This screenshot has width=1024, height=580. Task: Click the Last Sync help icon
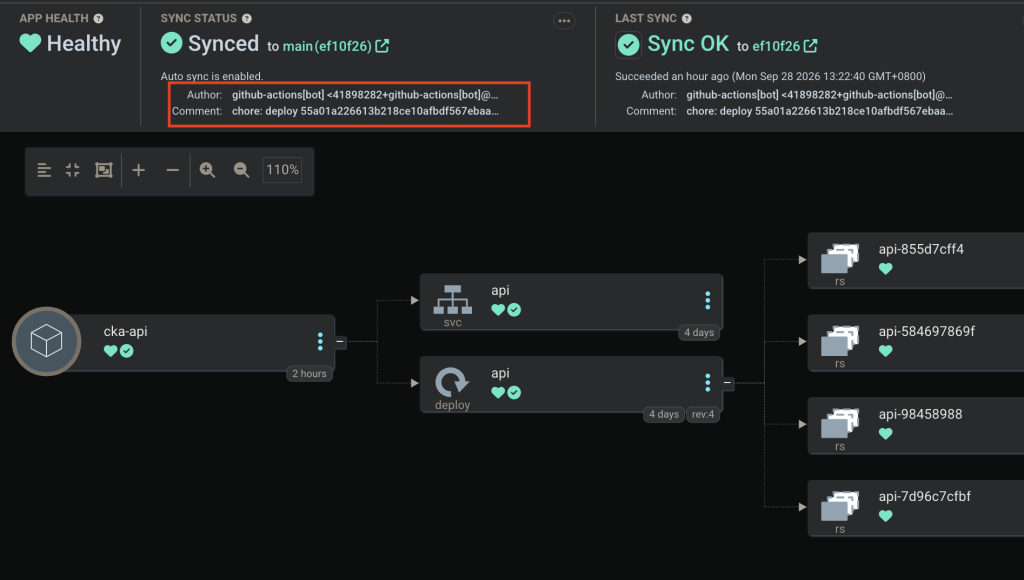pos(687,18)
